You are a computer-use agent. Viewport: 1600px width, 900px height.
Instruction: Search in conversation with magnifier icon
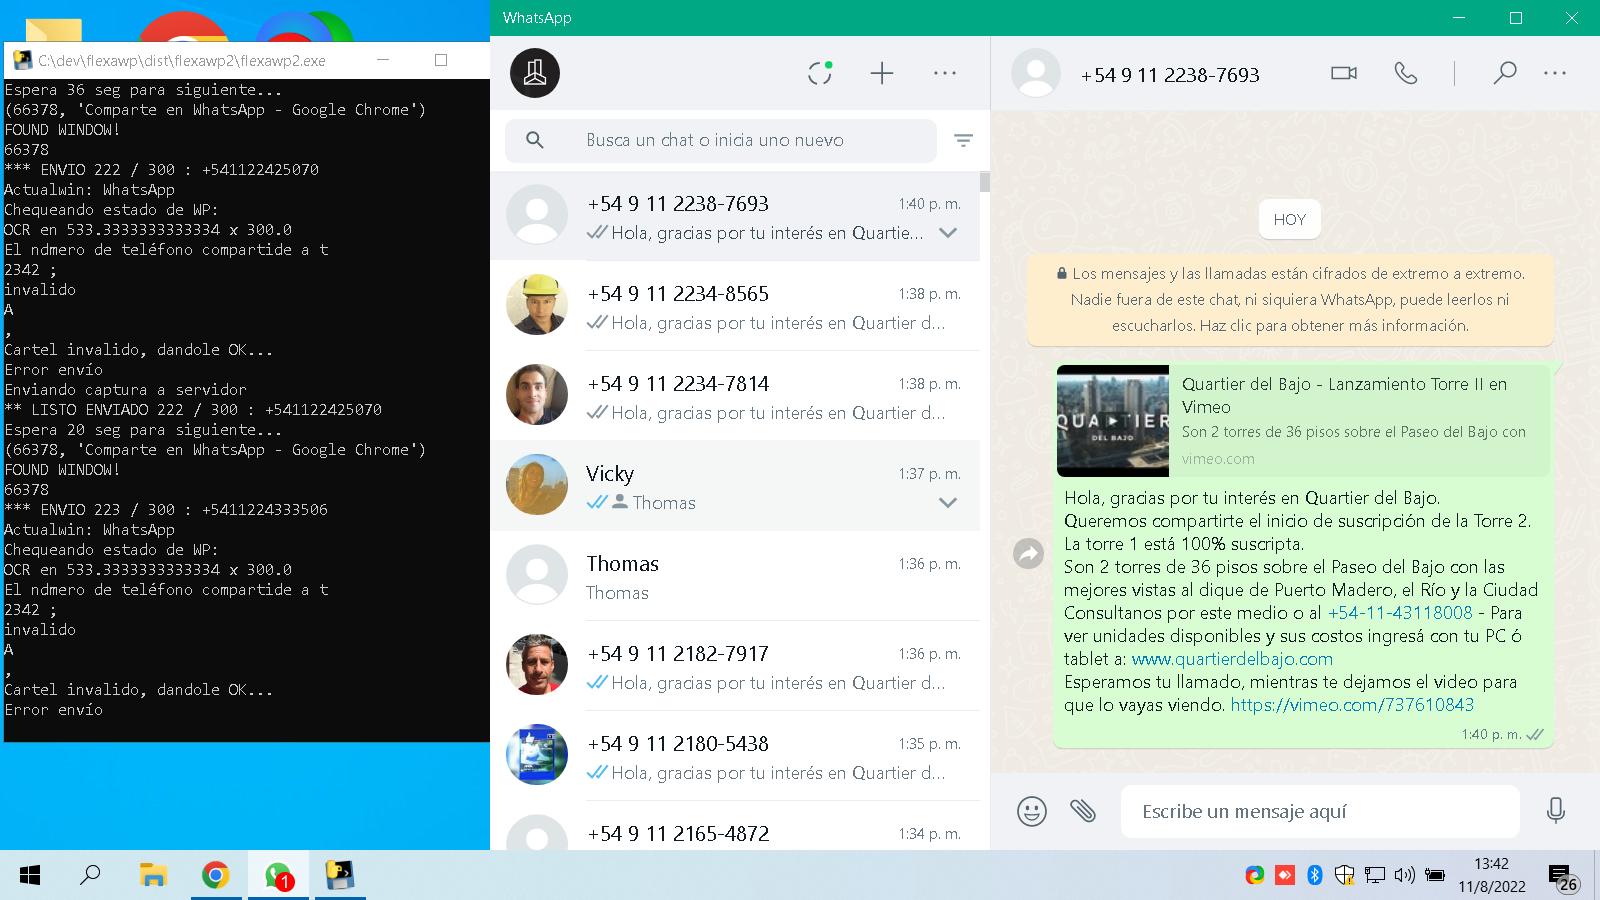pyautogui.click(x=1504, y=73)
